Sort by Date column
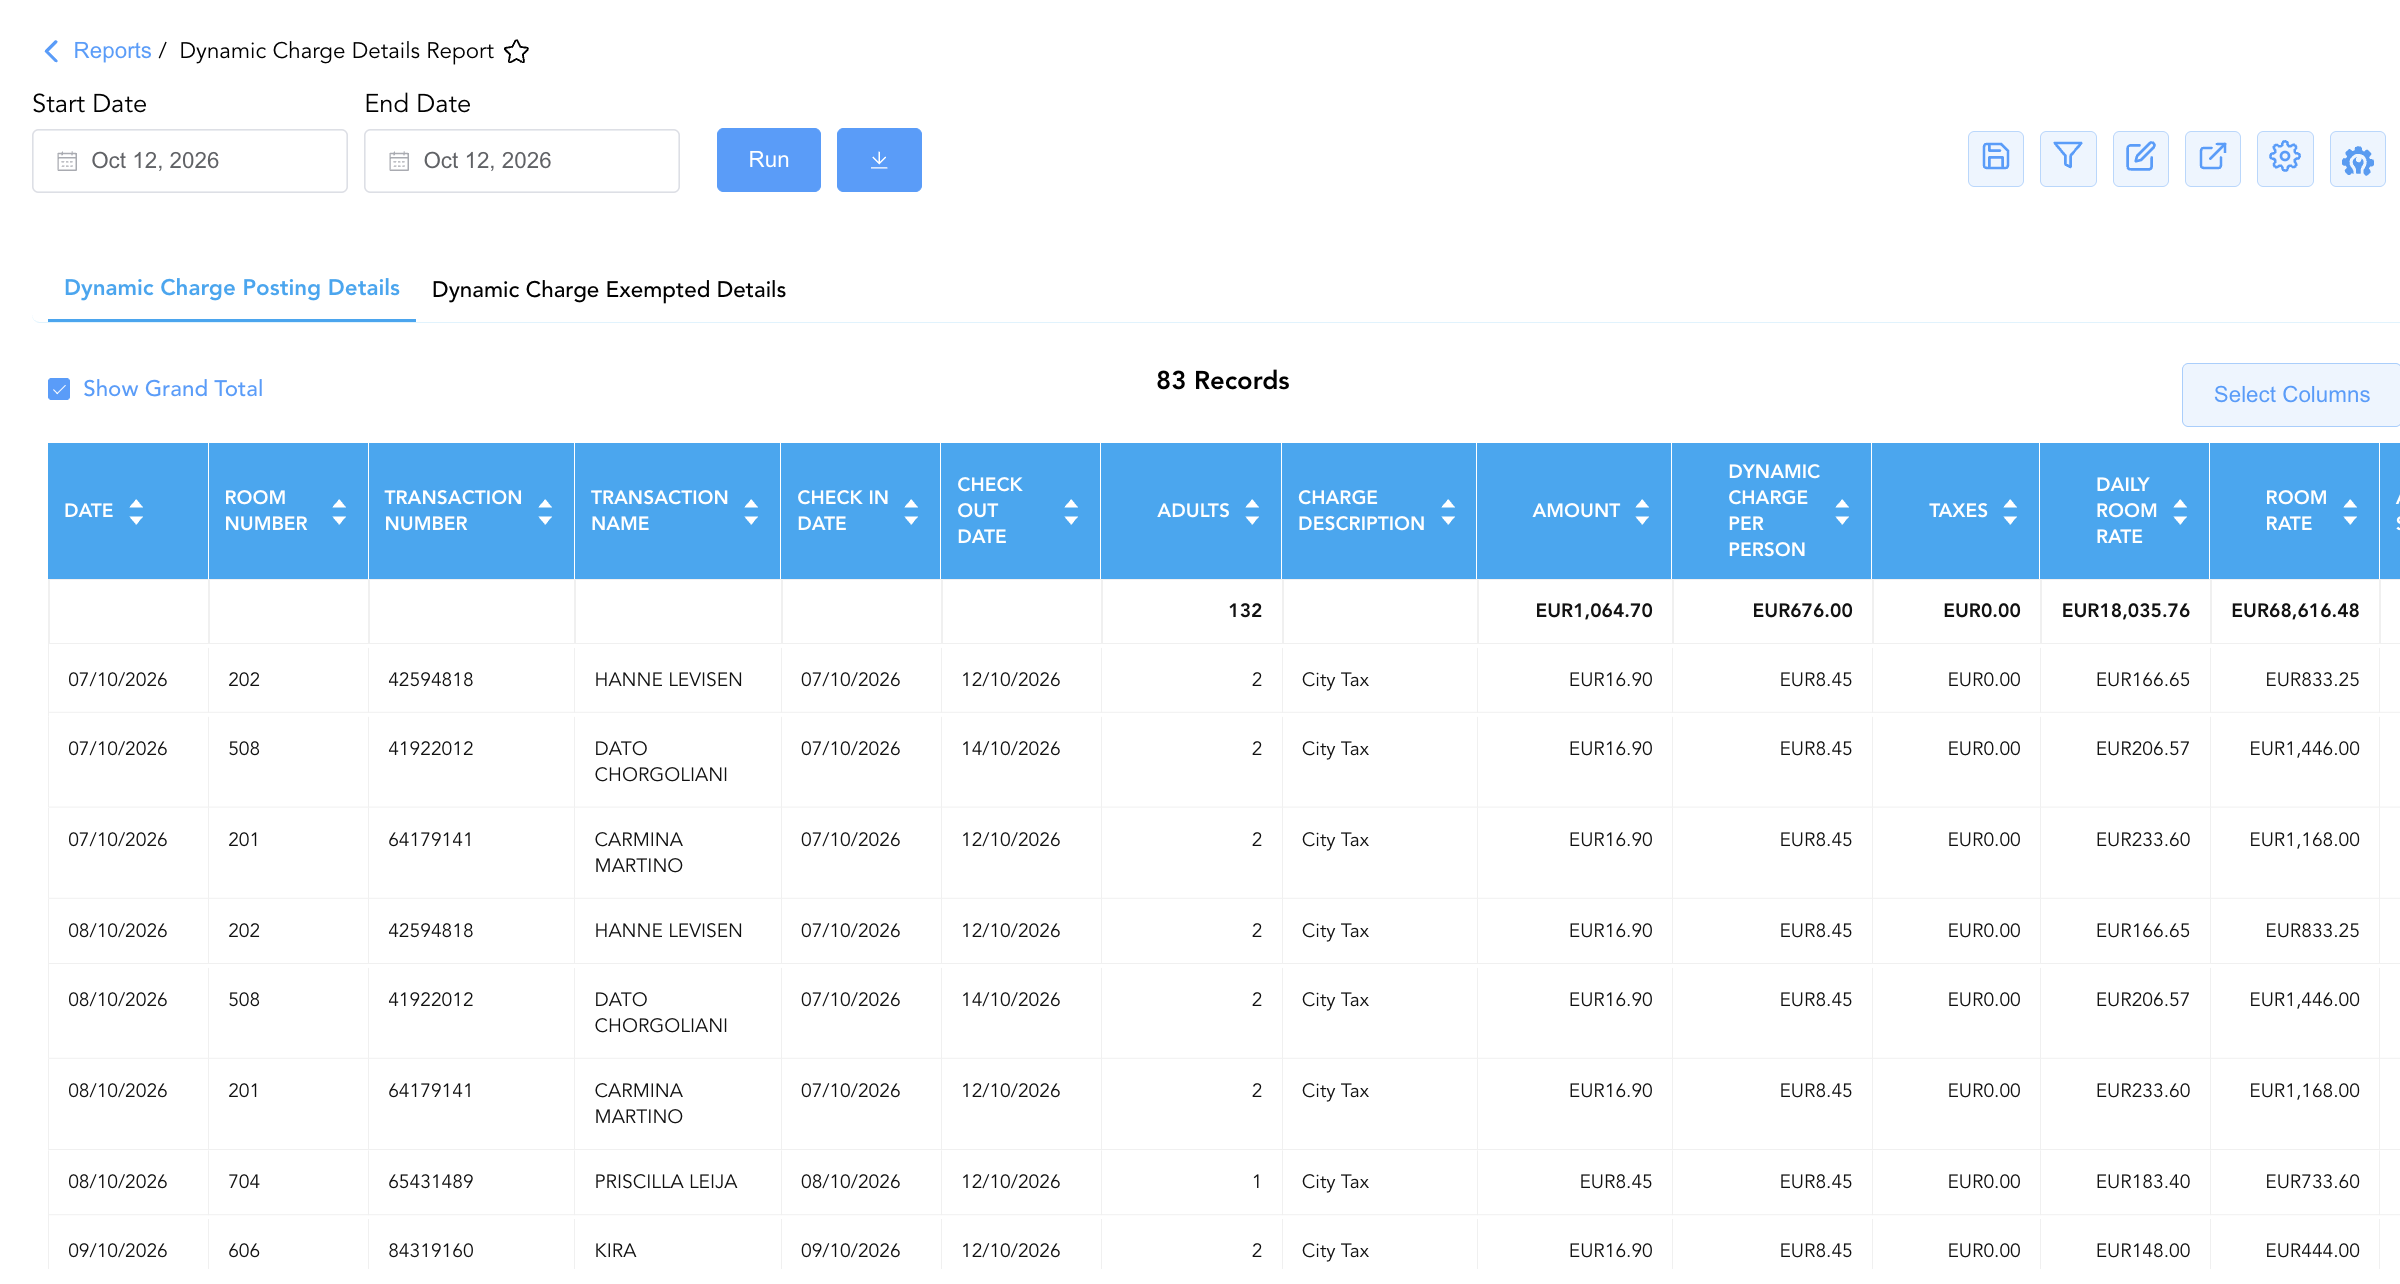 136,511
